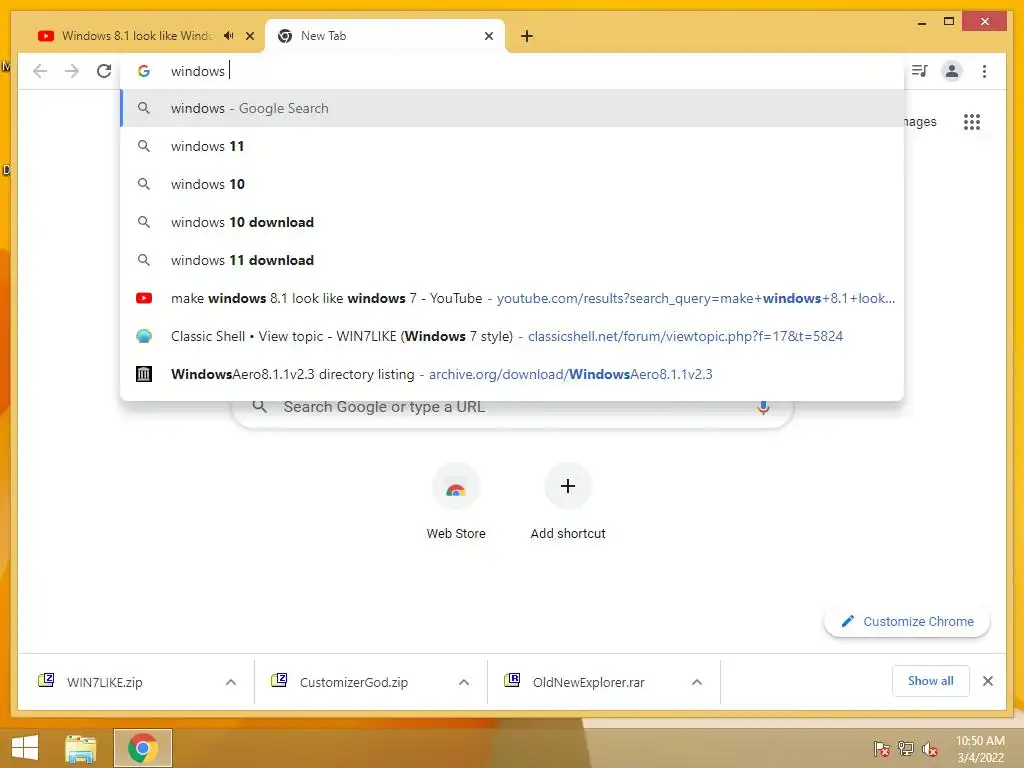The image size is (1024, 768).
Task: Open the media control icon in toolbar
Action: pyautogui.click(x=920, y=71)
